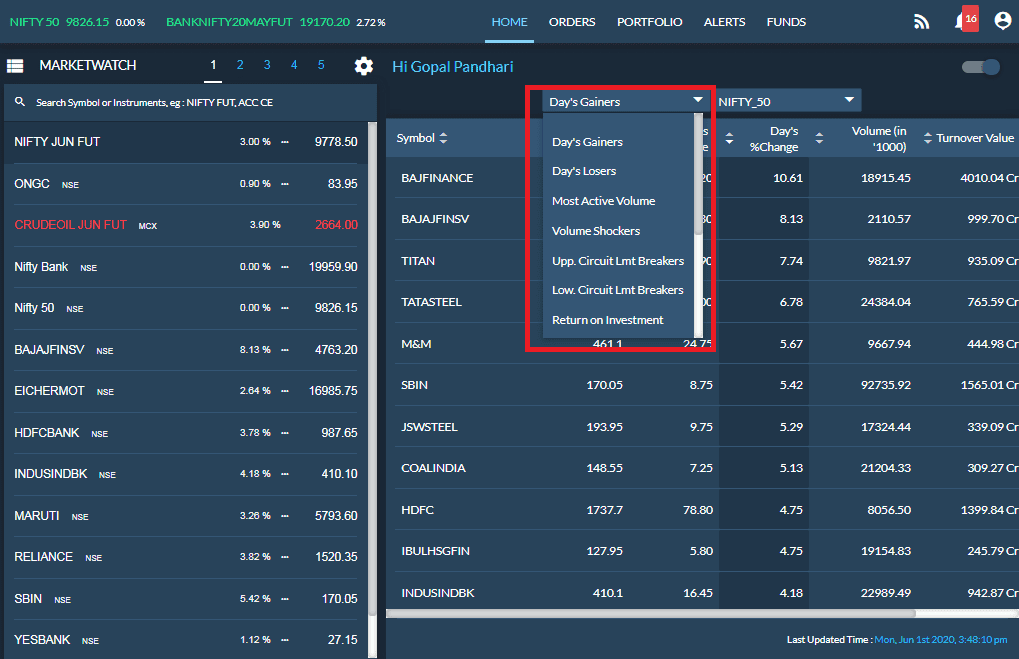
Task: Select Nifty Bank row in marketwatch
Action: (186, 266)
